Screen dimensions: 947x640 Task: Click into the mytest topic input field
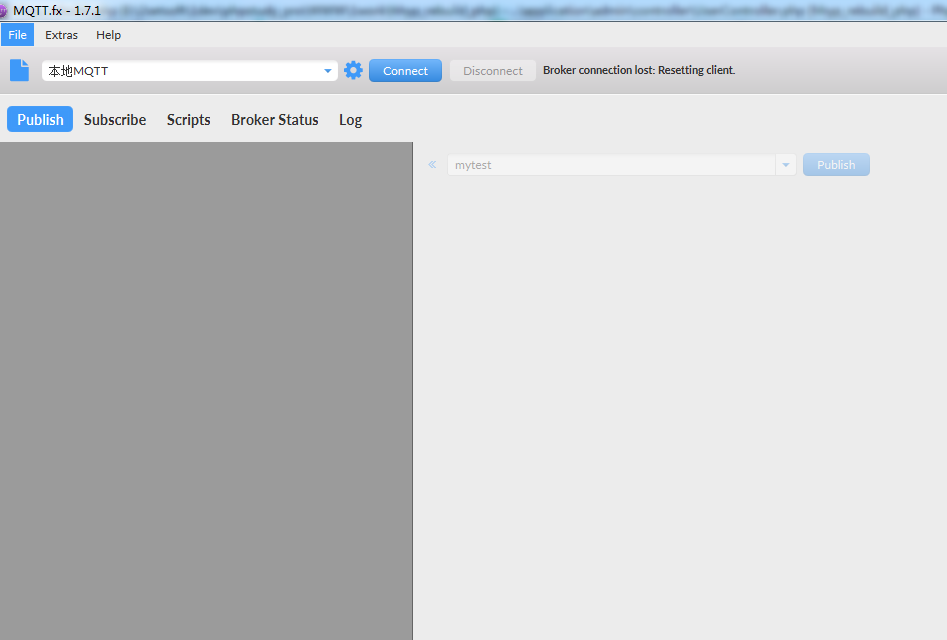tap(611, 165)
